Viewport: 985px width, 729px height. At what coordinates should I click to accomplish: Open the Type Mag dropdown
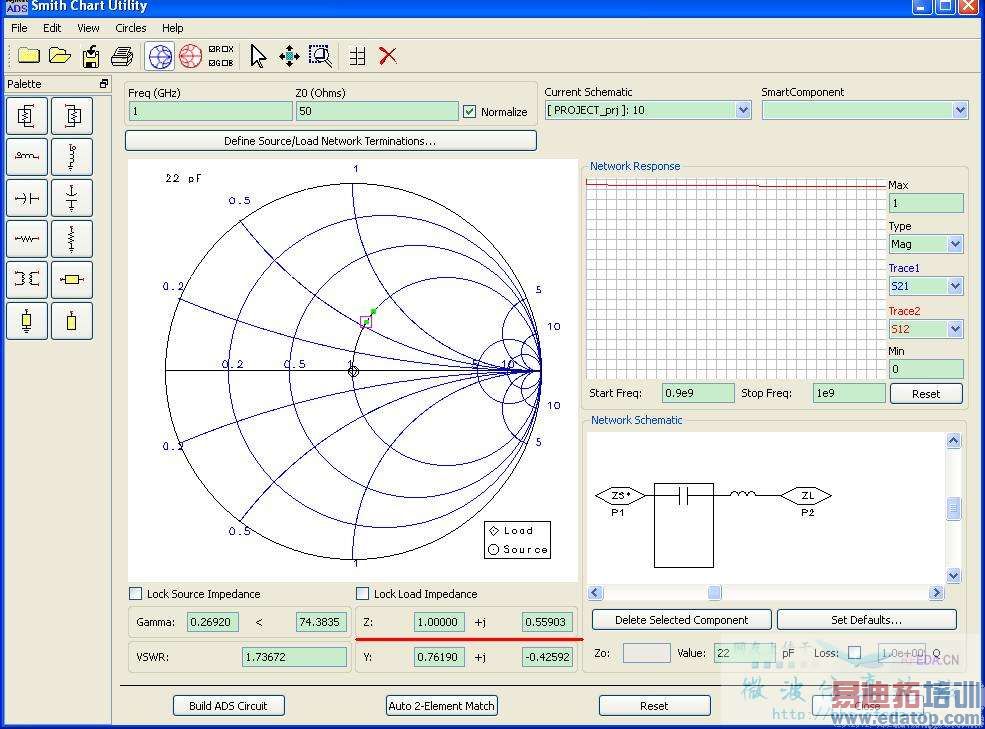[x=954, y=244]
